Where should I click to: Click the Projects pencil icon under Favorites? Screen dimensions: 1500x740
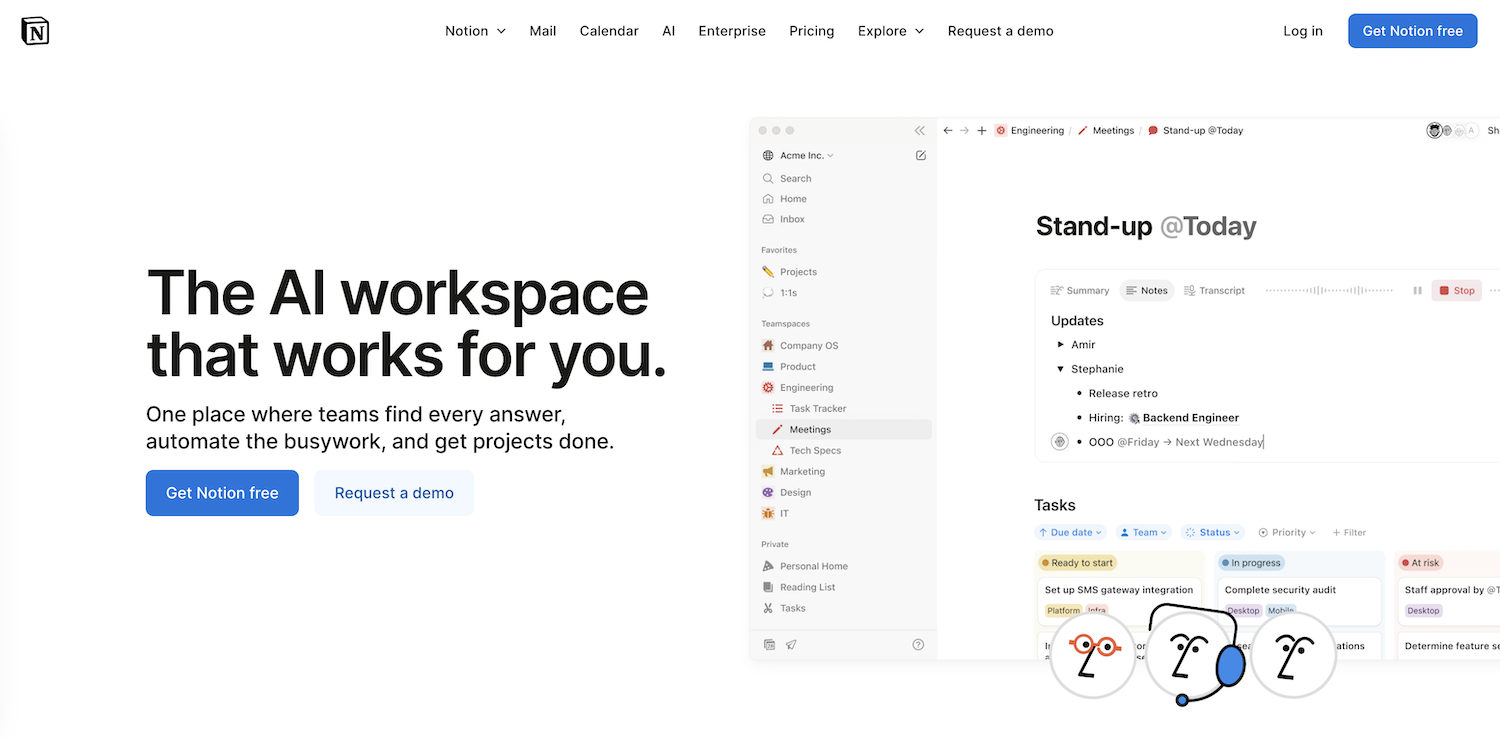[x=768, y=272]
